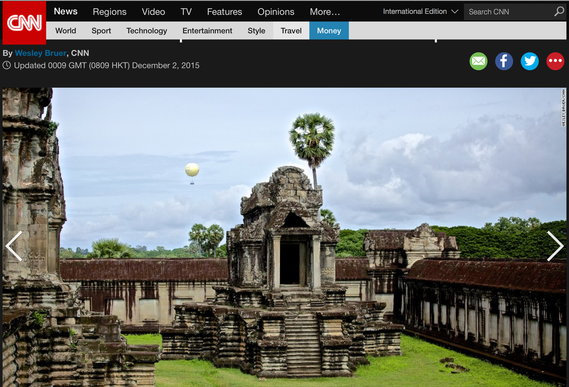The width and height of the screenshot is (569, 387).
Task: Click the search magnifier icon
Action: coord(559,12)
